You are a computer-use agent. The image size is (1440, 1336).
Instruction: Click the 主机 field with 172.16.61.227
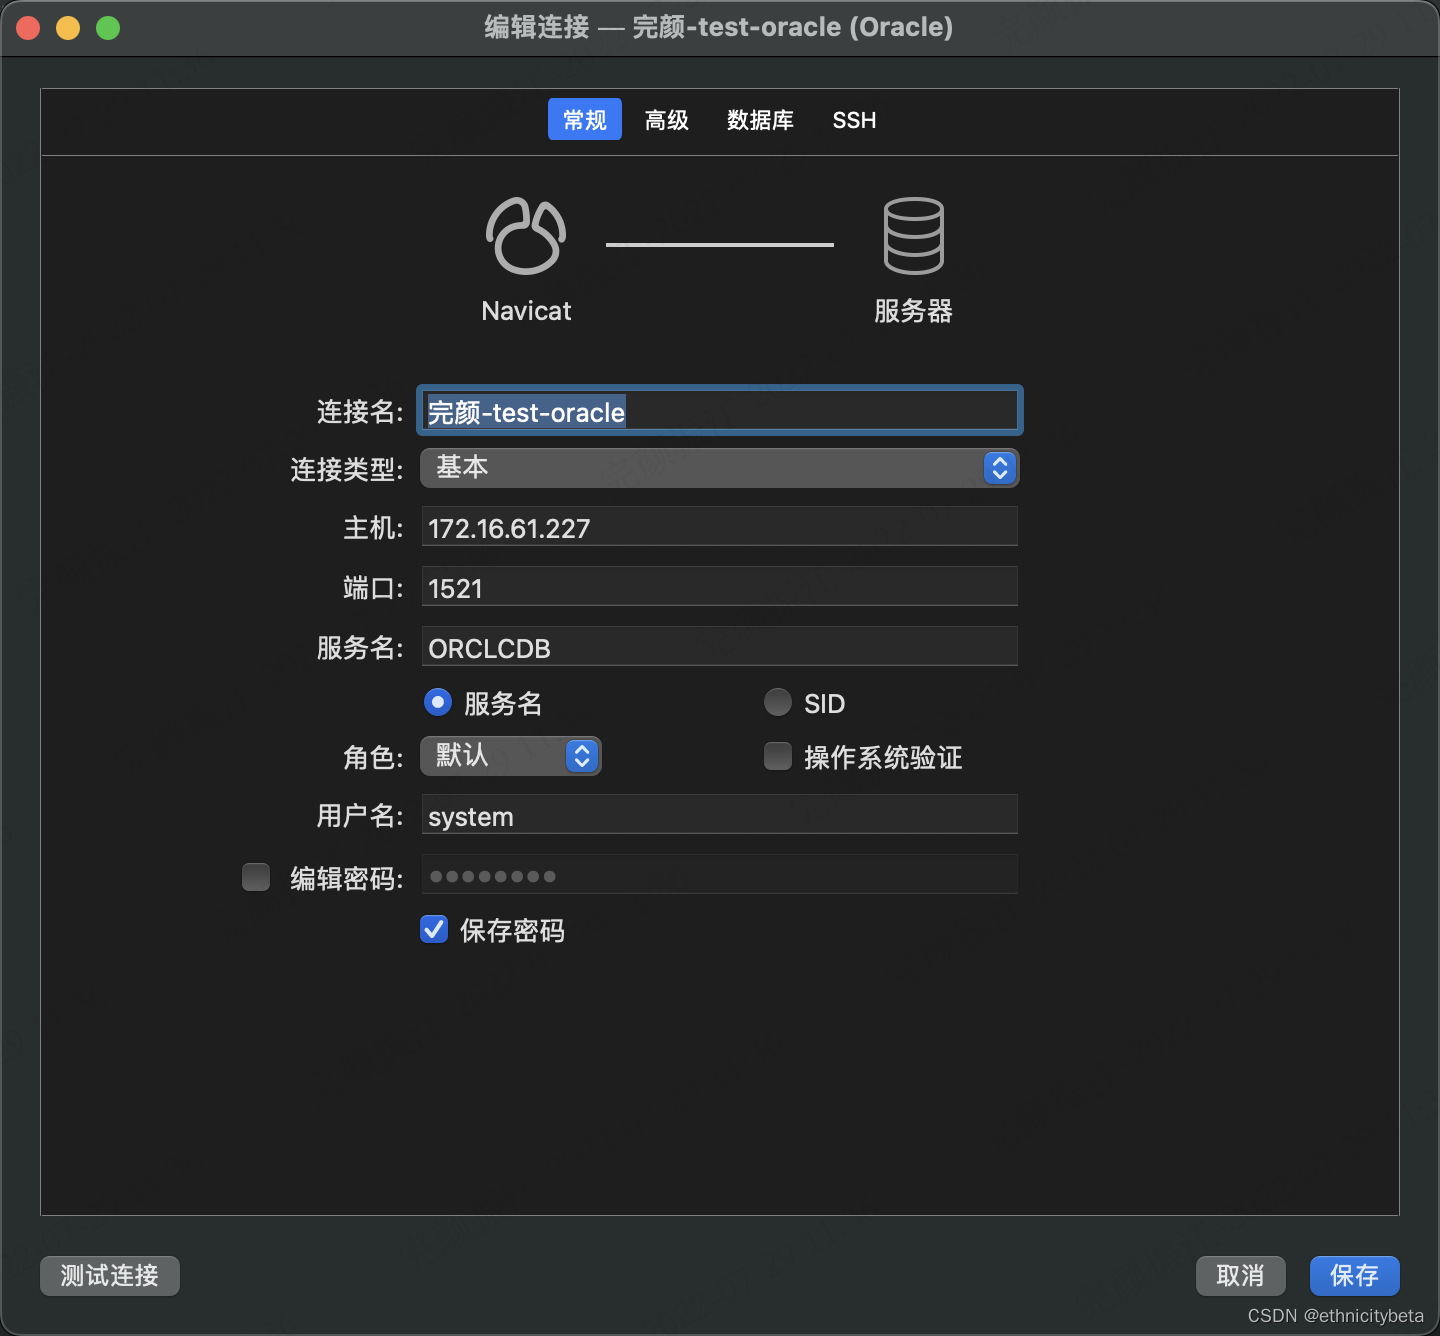coord(720,526)
